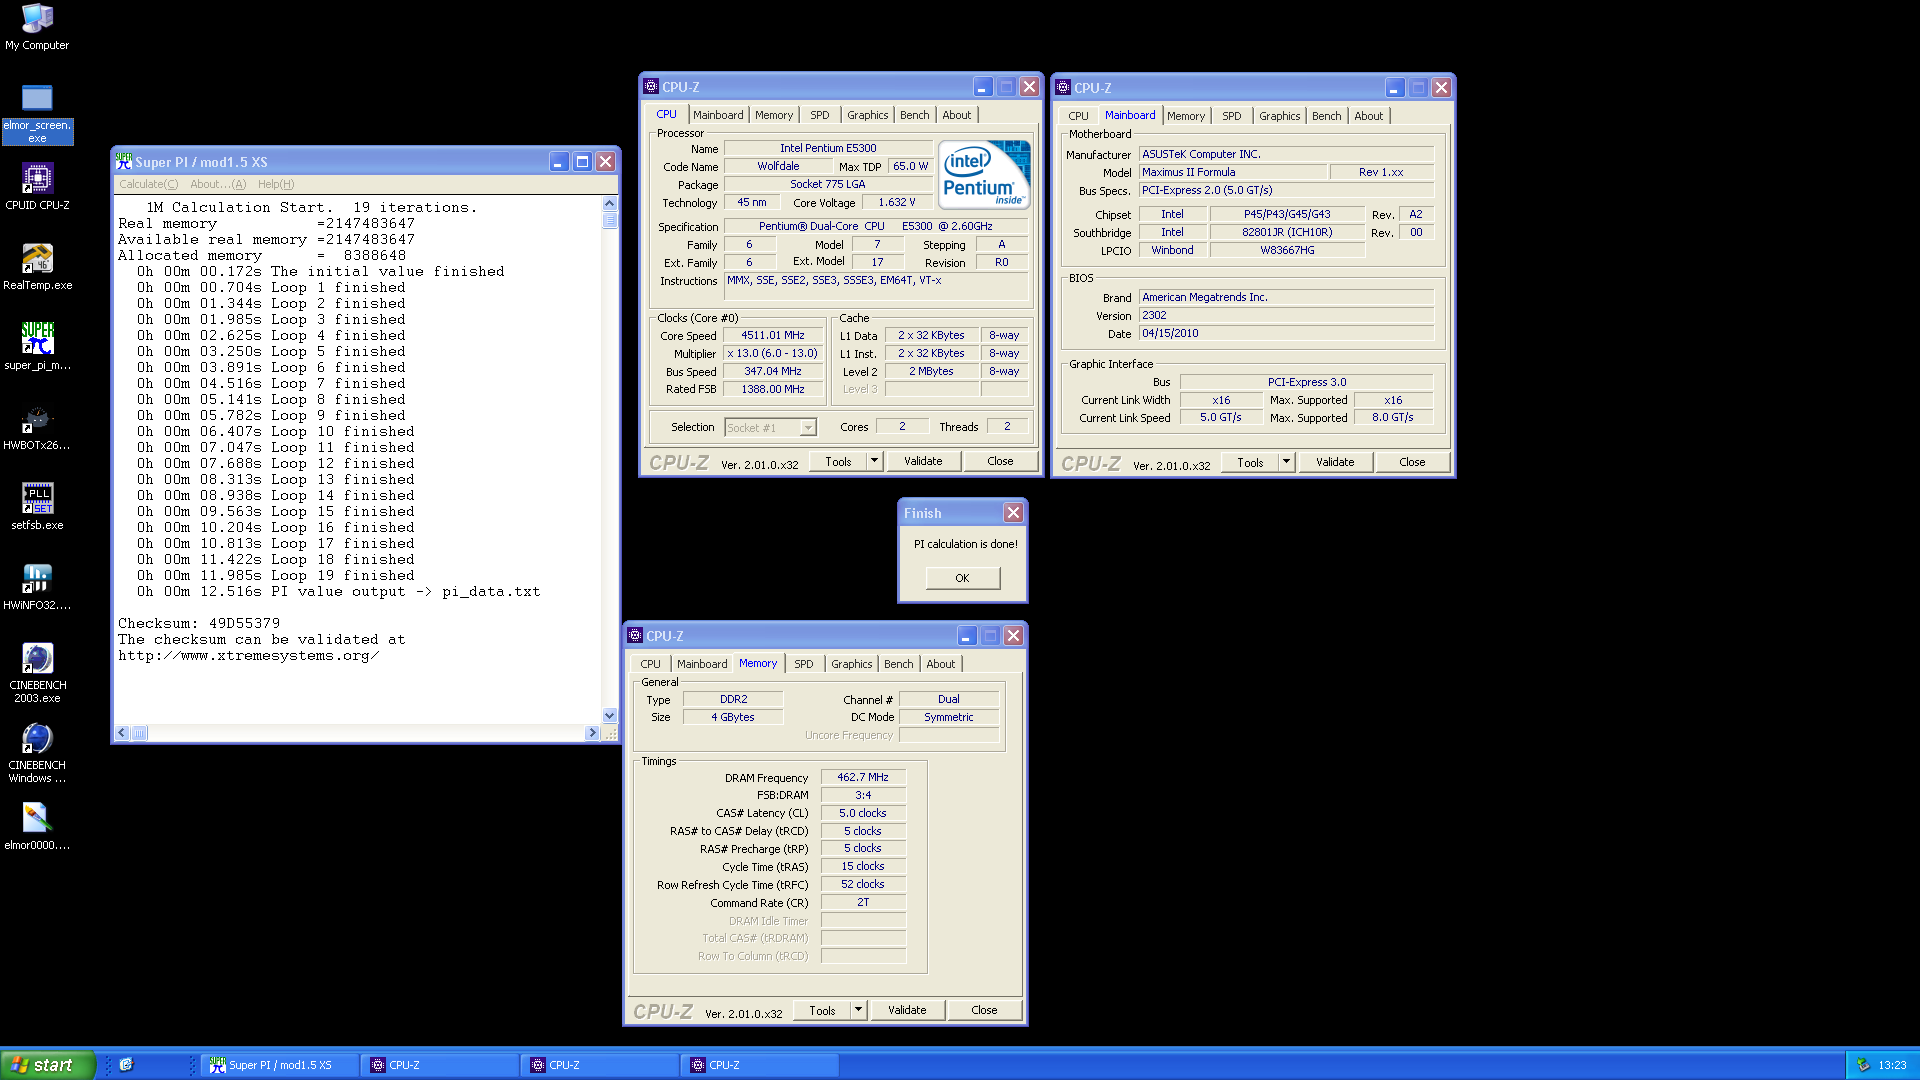Open Bench tab in Mainboard window
Viewport: 1920px width, 1080px height.
click(x=1327, y=116)
